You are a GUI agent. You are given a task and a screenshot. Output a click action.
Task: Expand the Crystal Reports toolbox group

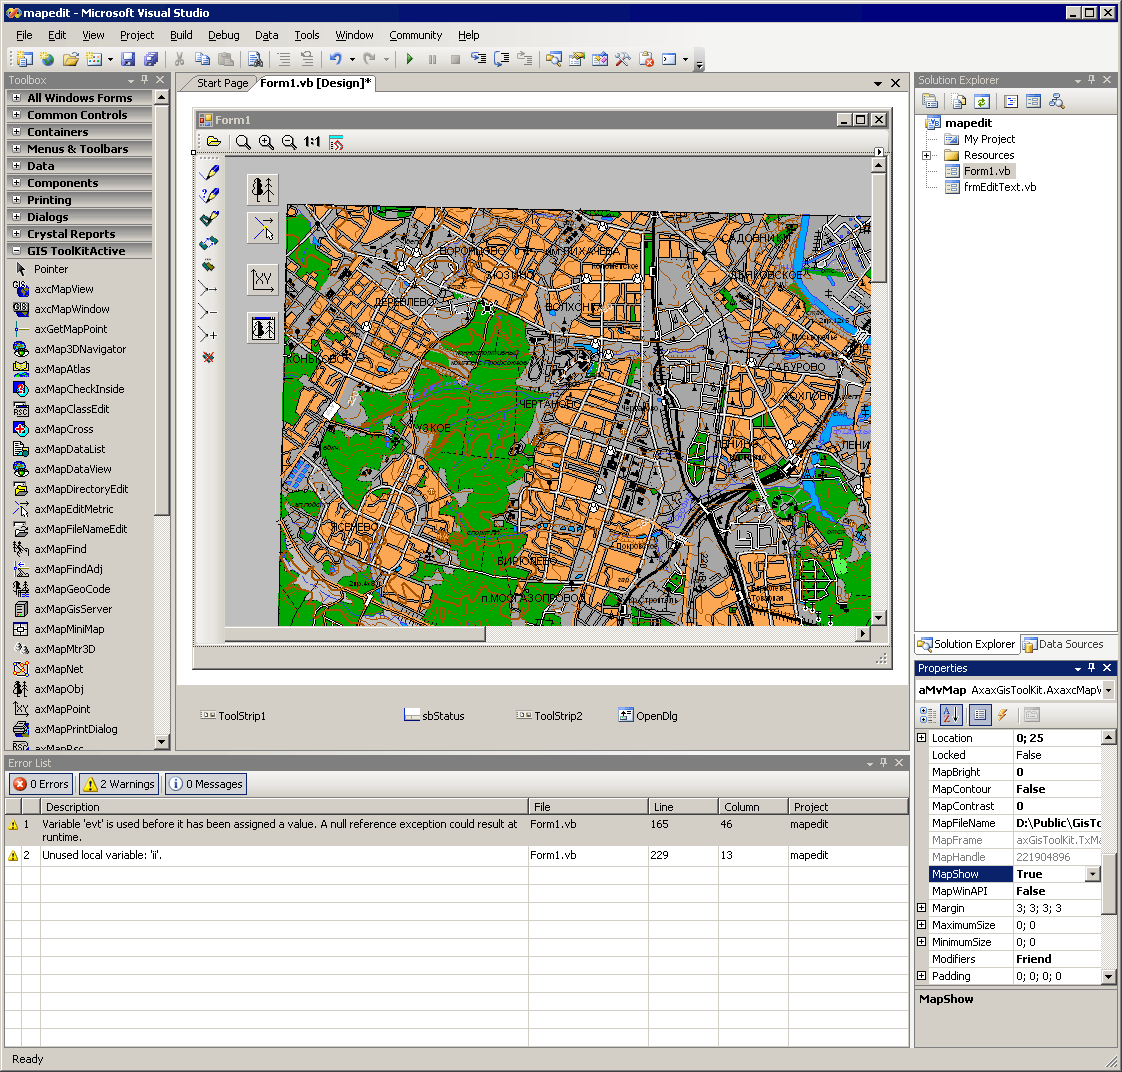pyautogui.click(x=16, y=234)
